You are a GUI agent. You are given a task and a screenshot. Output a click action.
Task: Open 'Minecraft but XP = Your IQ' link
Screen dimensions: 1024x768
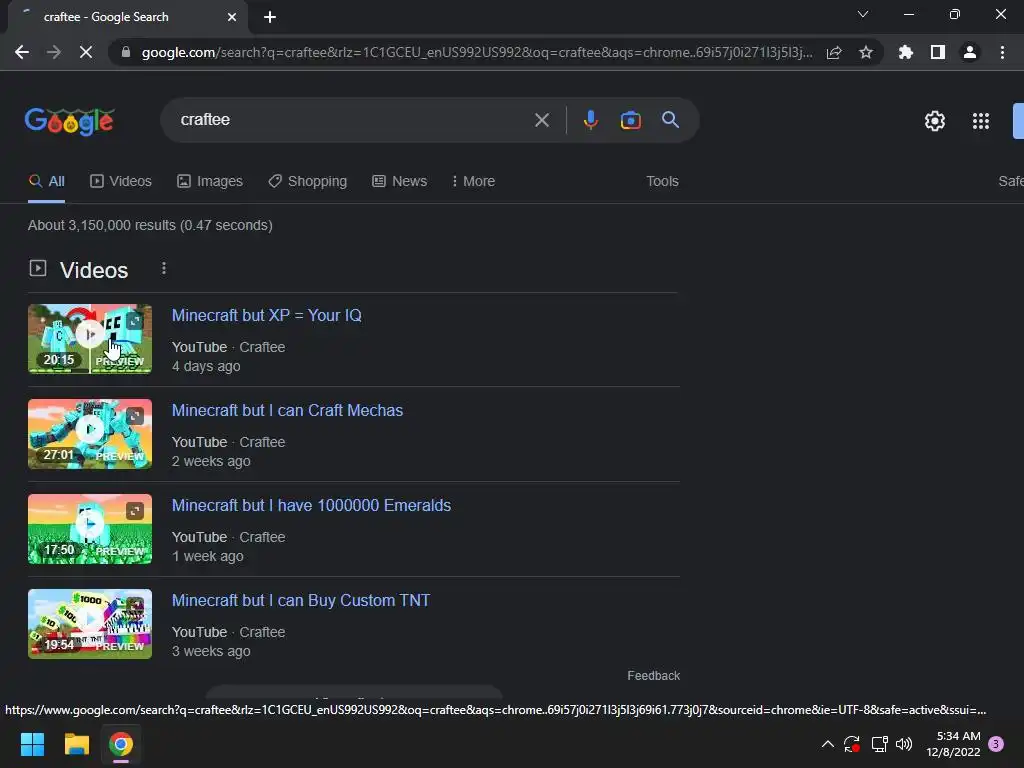[266, 315]
